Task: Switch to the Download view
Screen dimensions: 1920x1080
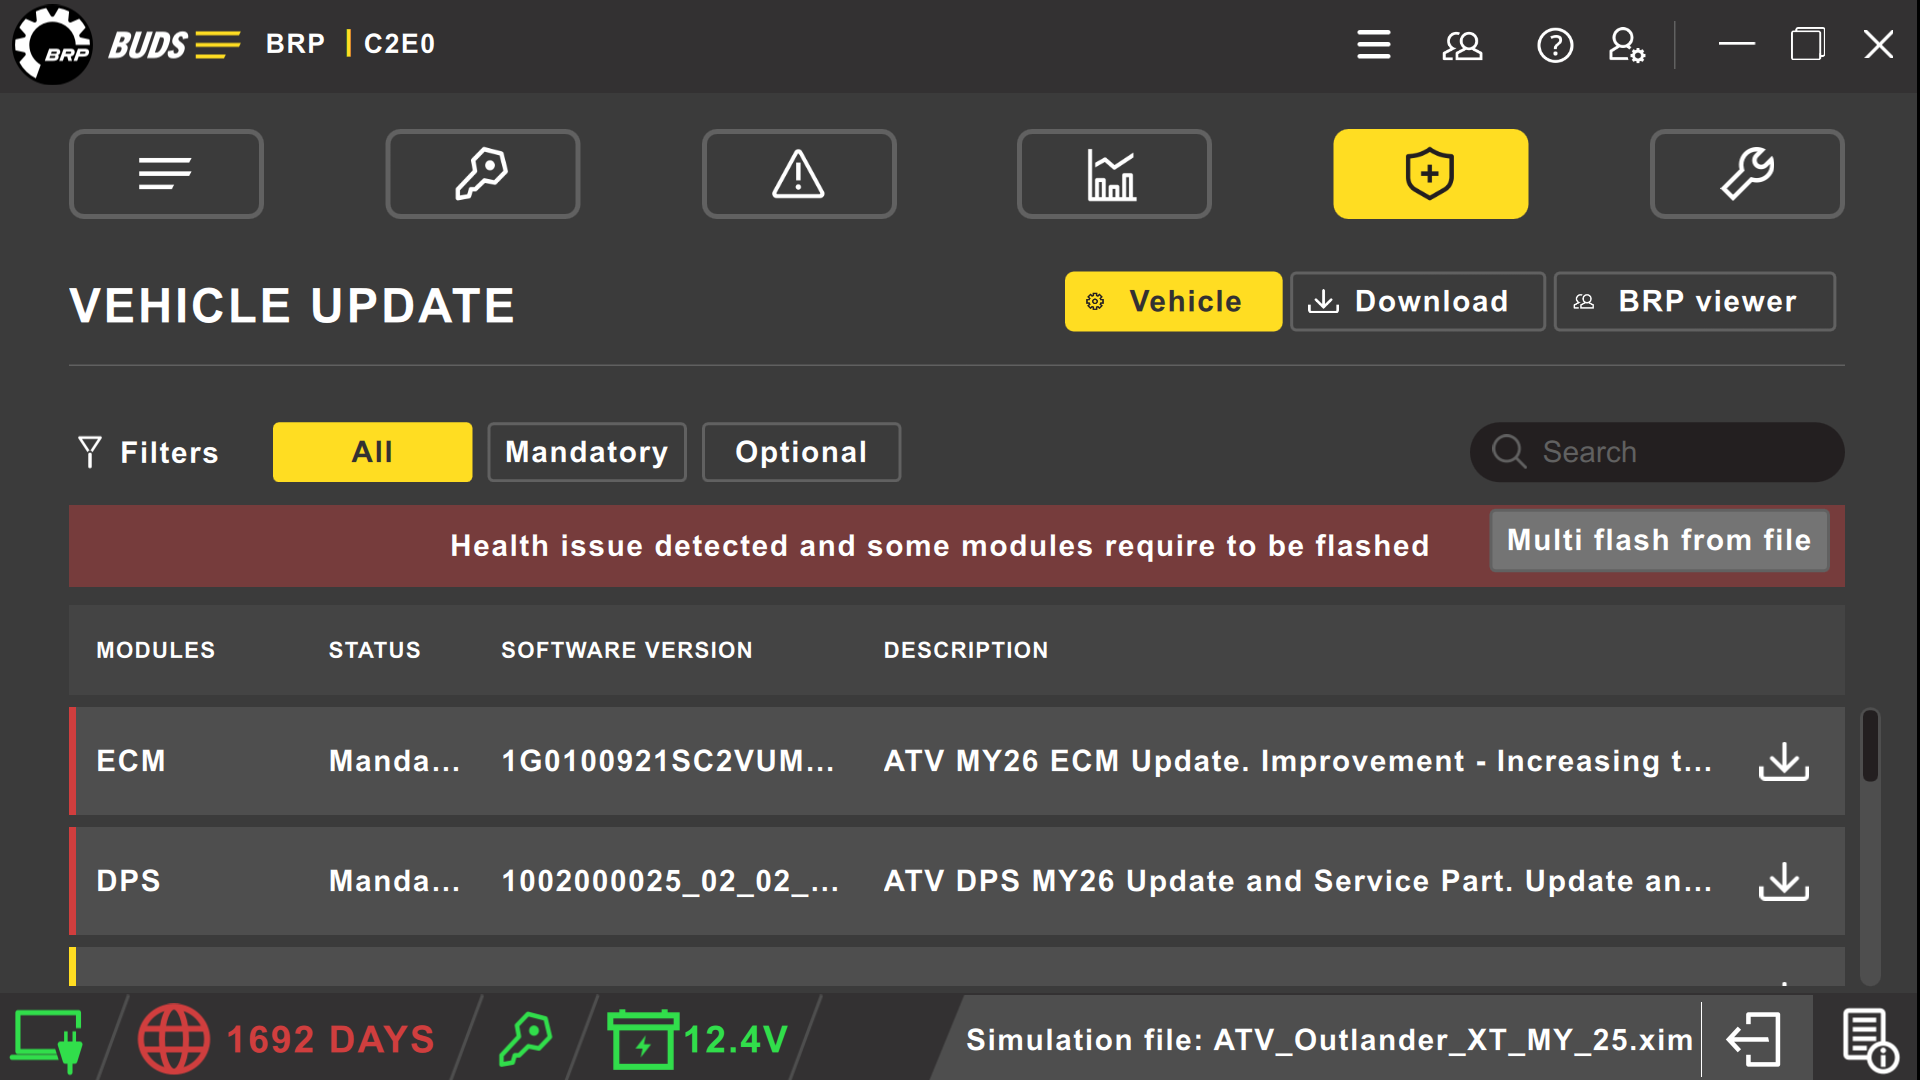Action: click(1417, 301)
